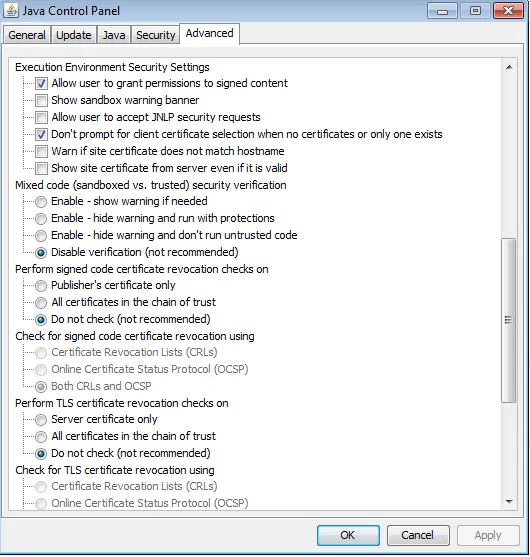Tick Allow user to accept JNLP requests

coord(41,118)
